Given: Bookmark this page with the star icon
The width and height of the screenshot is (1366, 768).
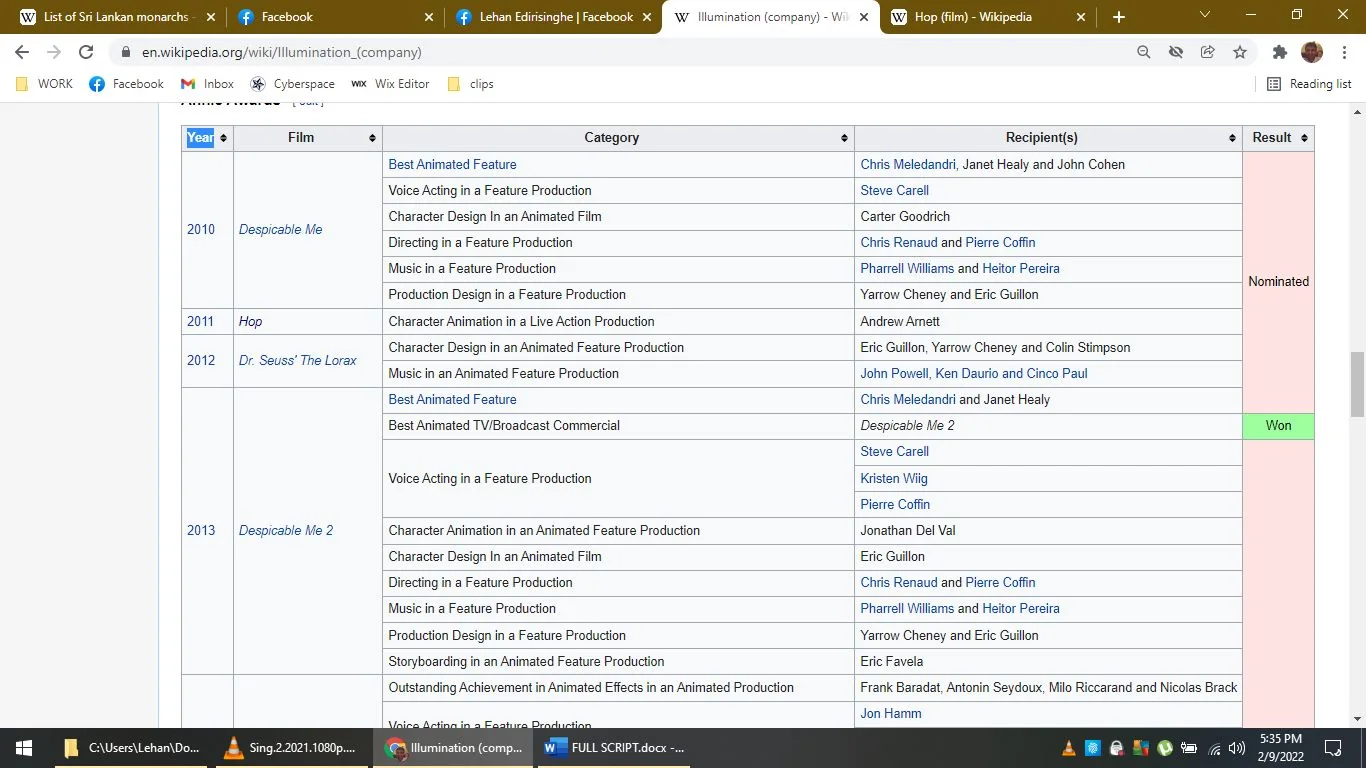Looking at the screenshot, I should click(x=1240, y=52).
